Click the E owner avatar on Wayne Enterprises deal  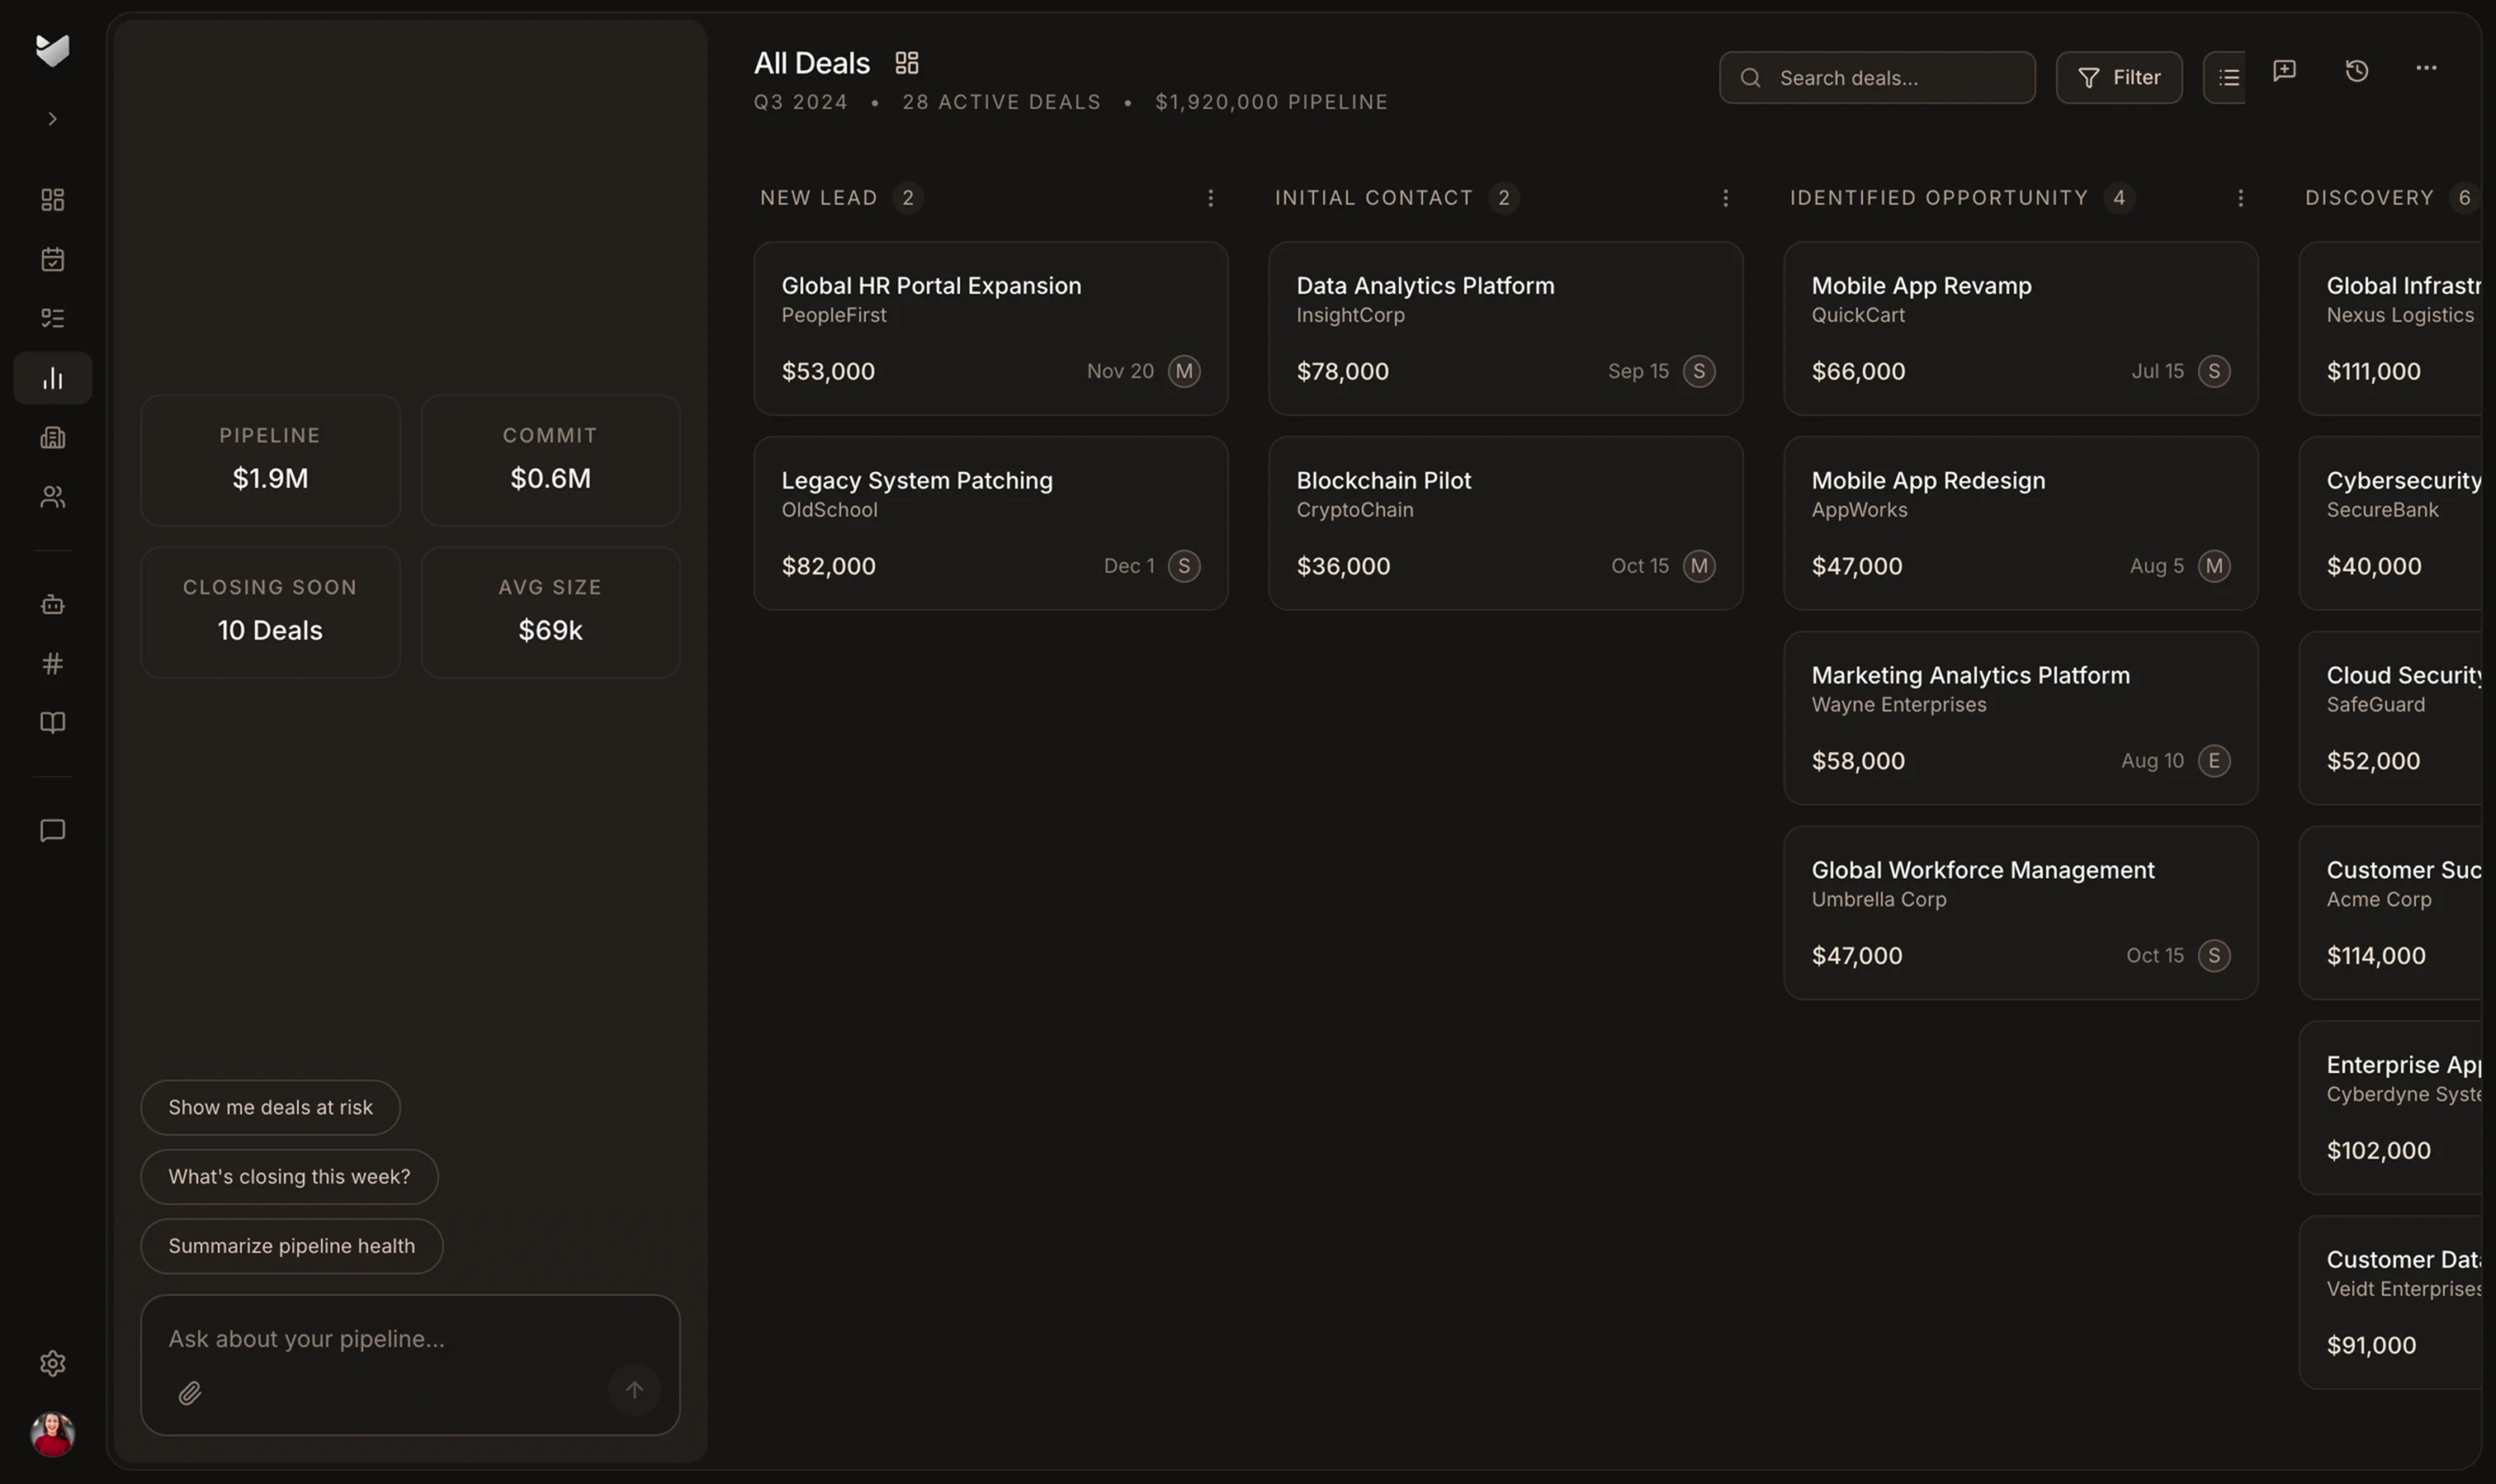2213,761
